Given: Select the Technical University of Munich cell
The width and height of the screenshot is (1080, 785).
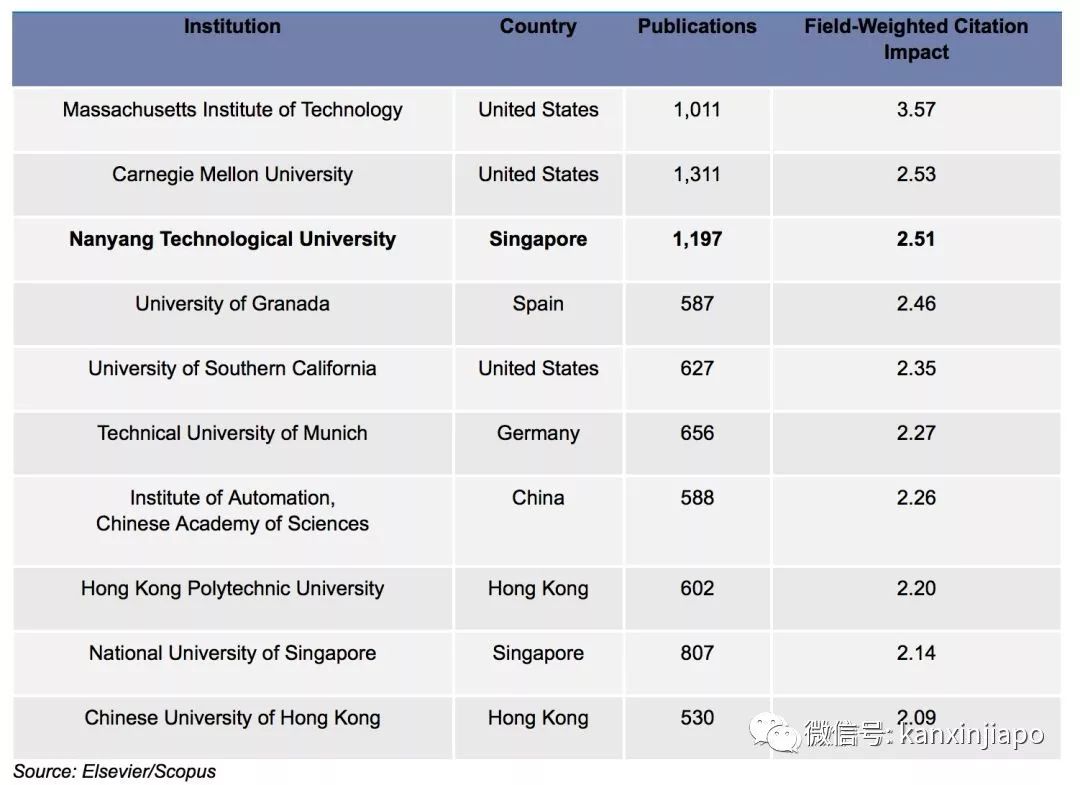Looking at the screenshot, I should pos(232,433).
